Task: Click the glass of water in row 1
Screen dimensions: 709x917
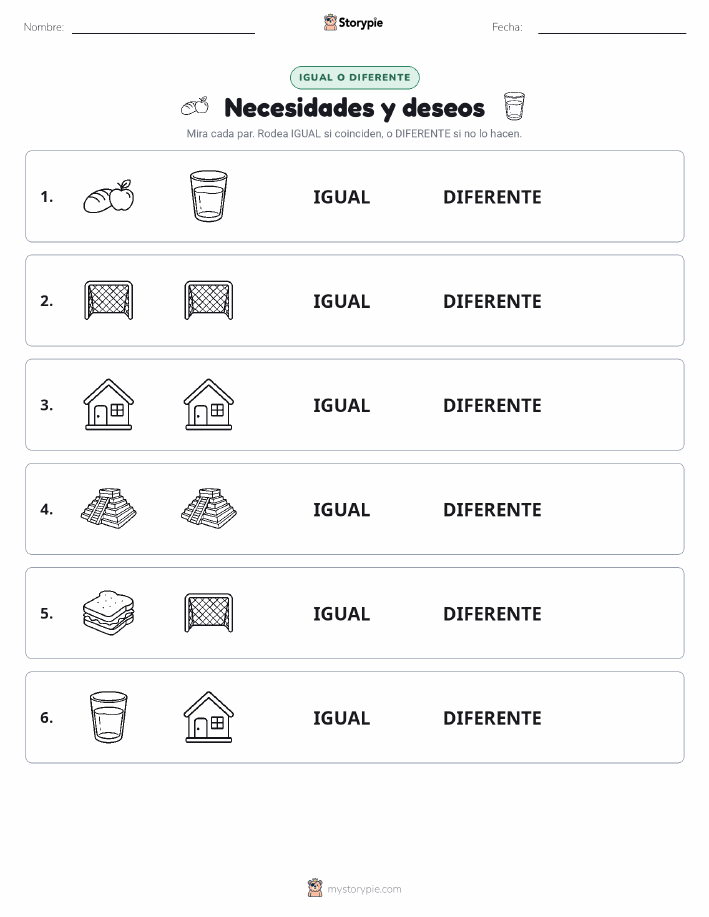Action: coord(209,196)
